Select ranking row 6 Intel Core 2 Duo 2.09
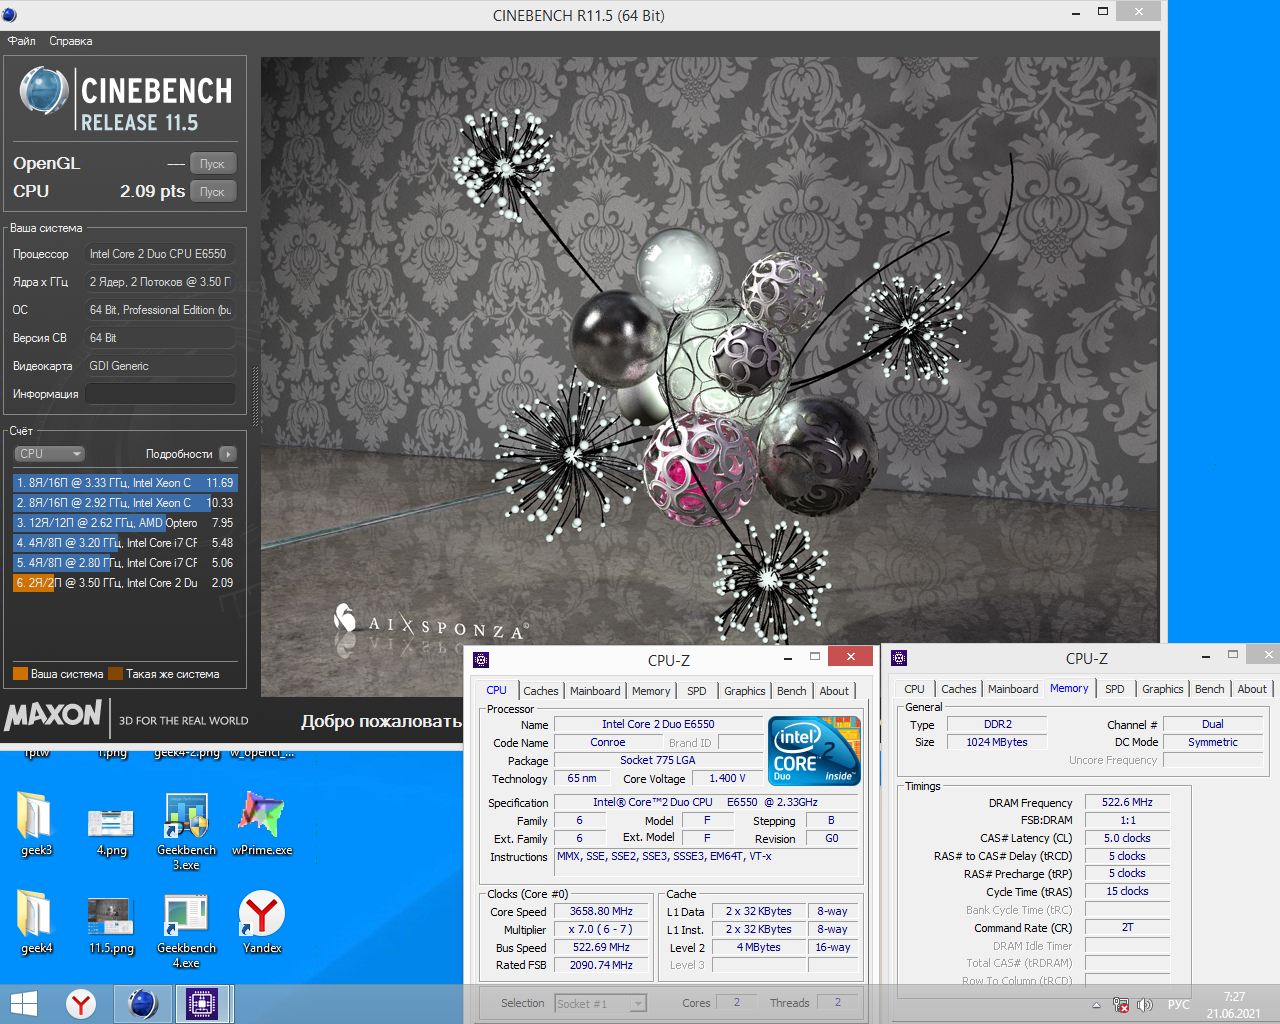 125,583
